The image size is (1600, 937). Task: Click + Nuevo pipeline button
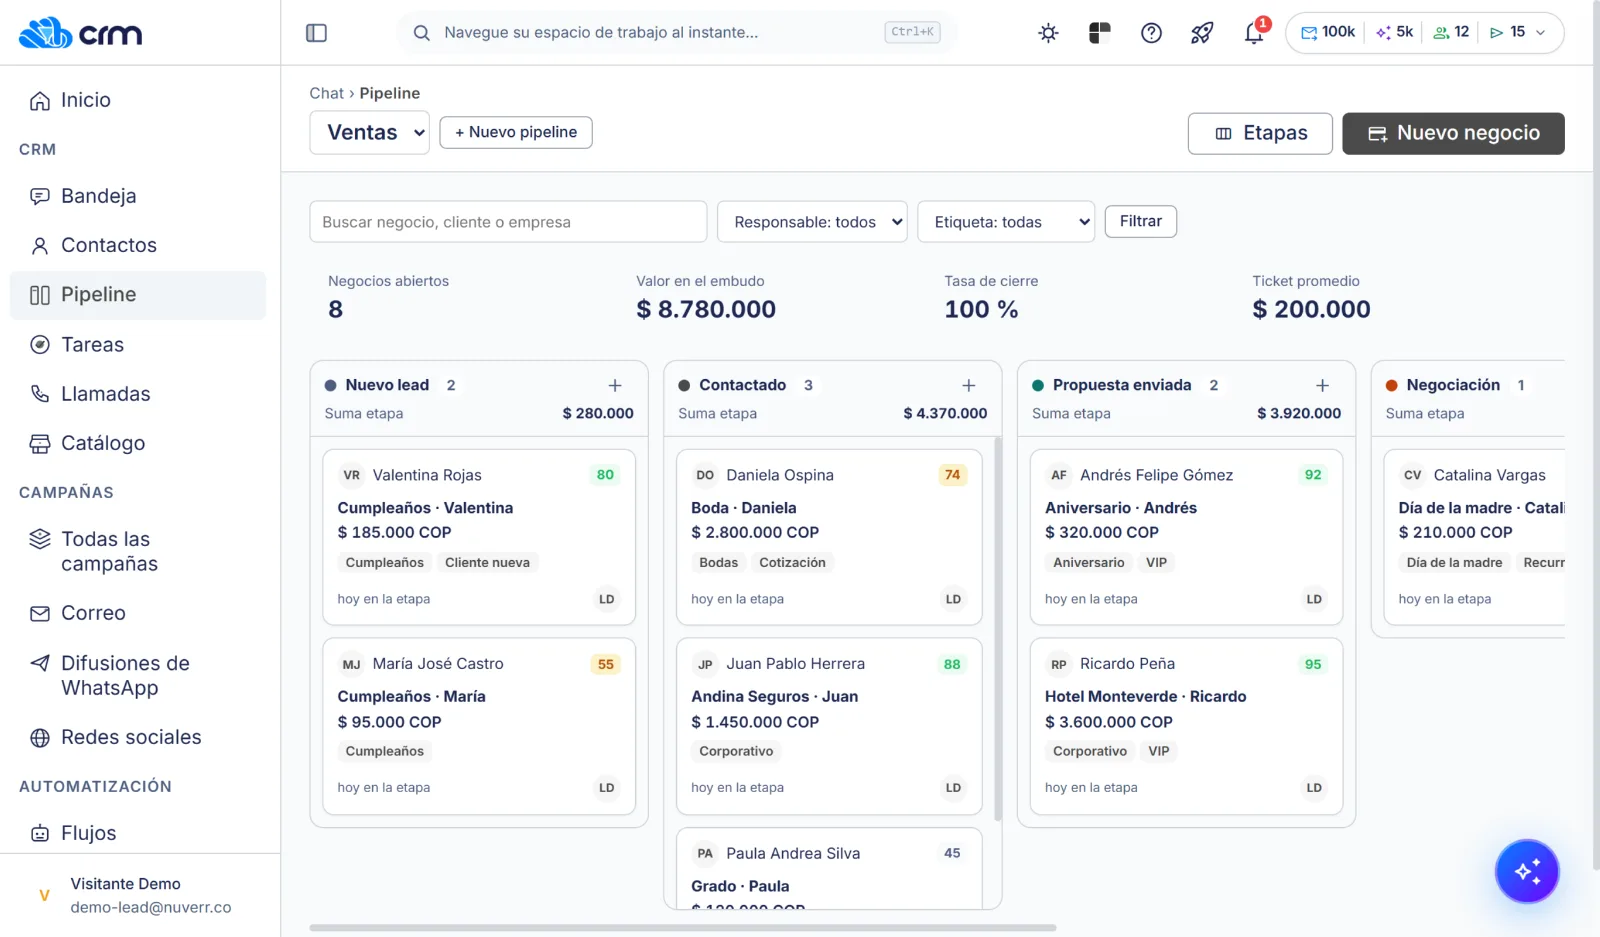tap(516, 132)
